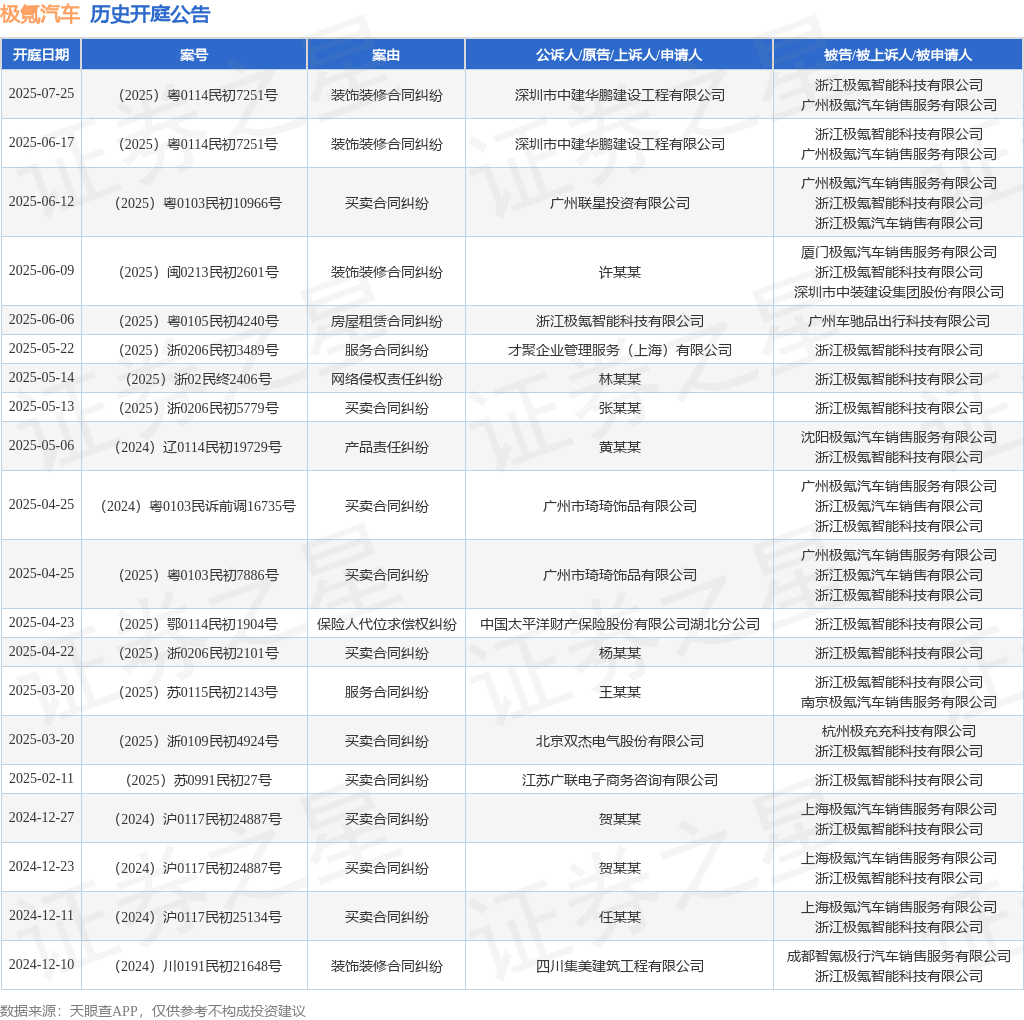Viewport: 1024px width, 1020px height.
Task: Select the date cell 2024-12-23
Action: click(41, 867)
